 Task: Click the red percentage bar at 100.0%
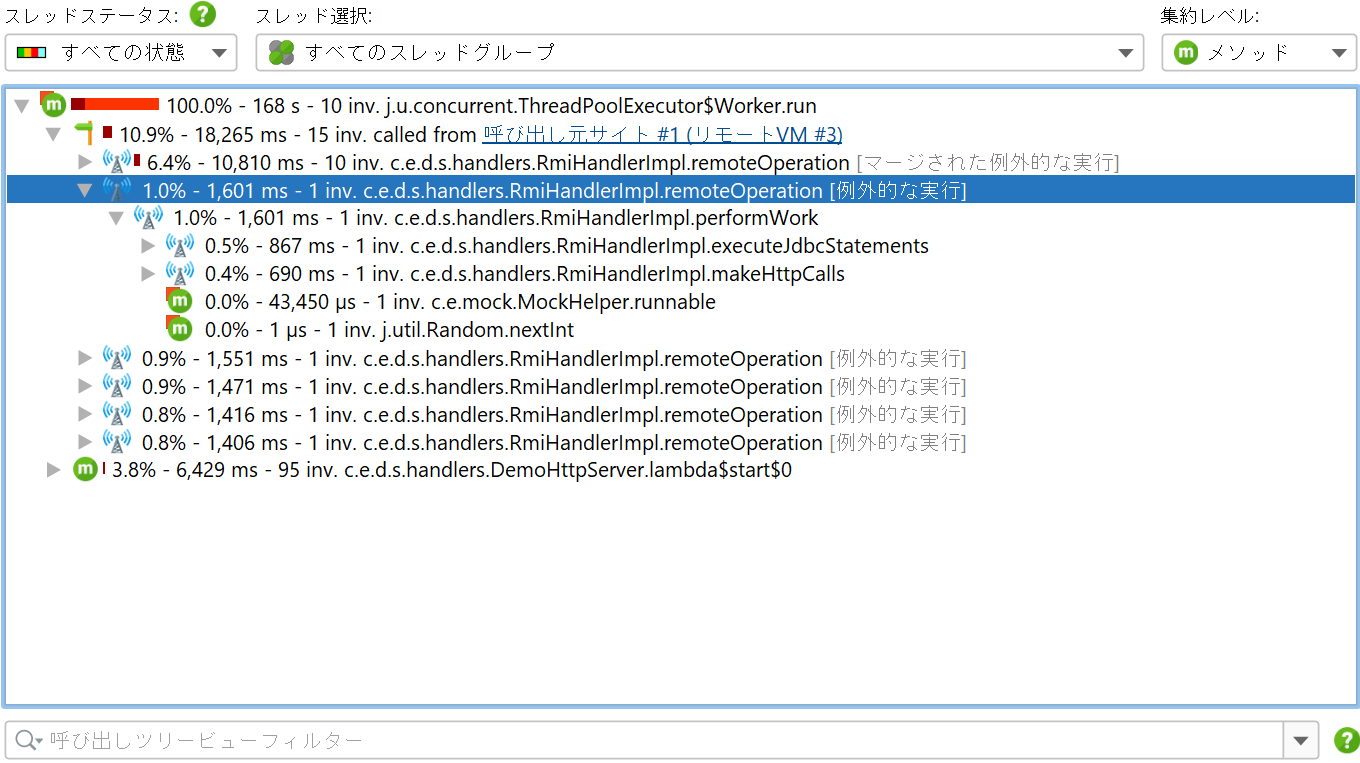click(x=115, y=104)
